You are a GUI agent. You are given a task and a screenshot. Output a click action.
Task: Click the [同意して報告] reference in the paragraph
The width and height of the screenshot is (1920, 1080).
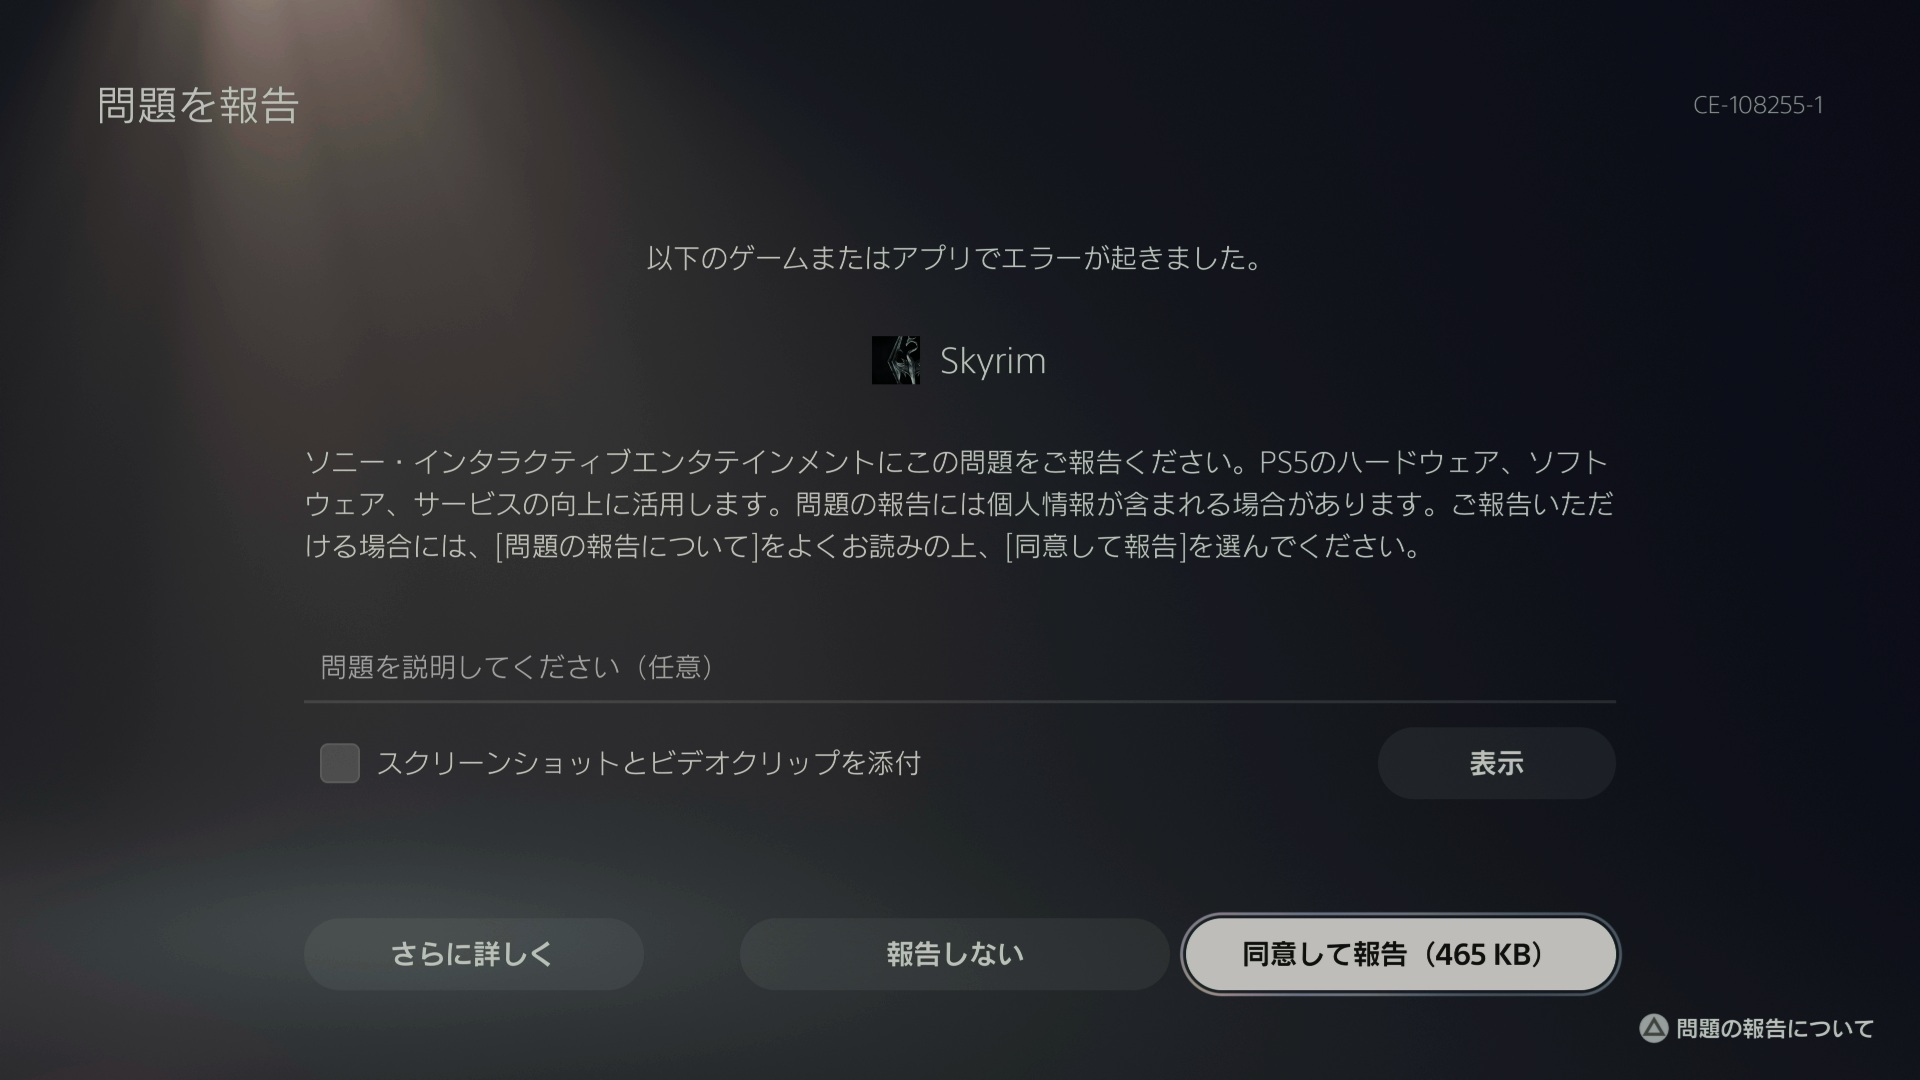(1096, 546)
